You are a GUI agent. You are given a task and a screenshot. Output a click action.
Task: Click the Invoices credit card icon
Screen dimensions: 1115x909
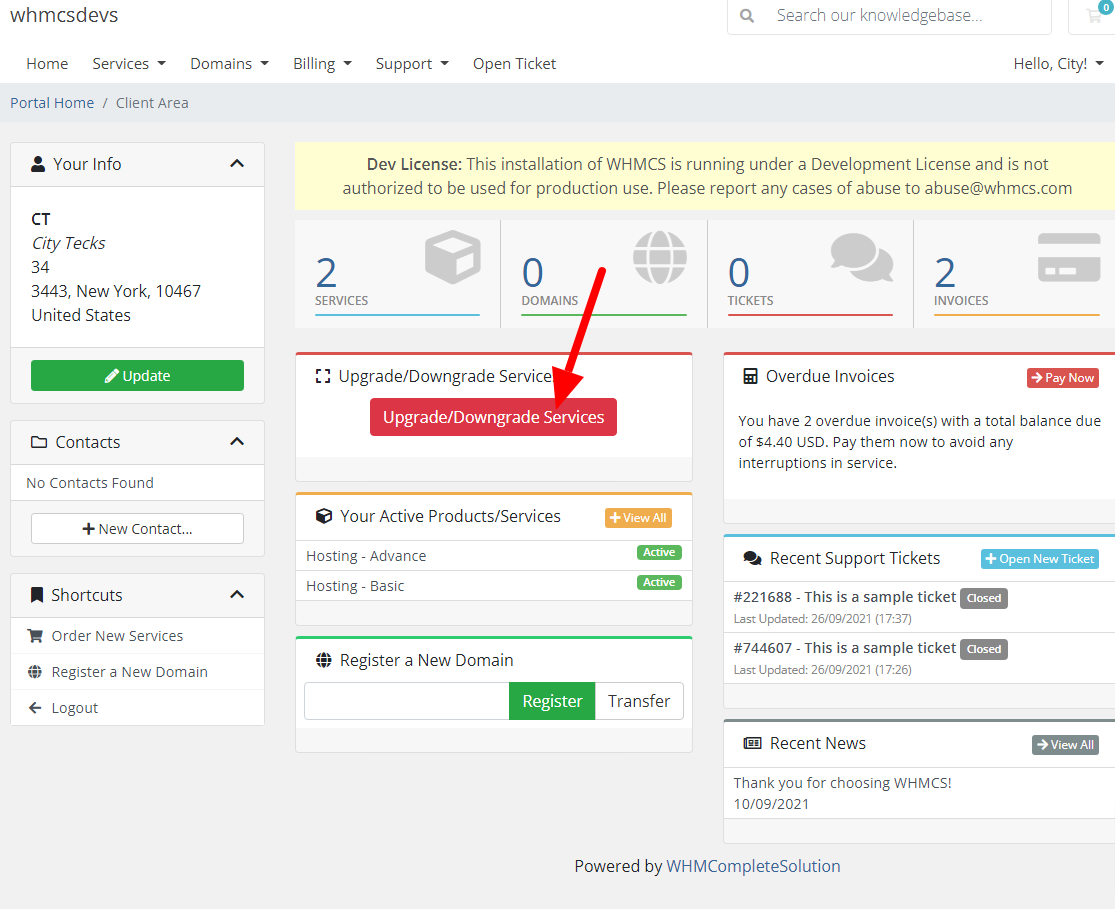[1069, 257]
